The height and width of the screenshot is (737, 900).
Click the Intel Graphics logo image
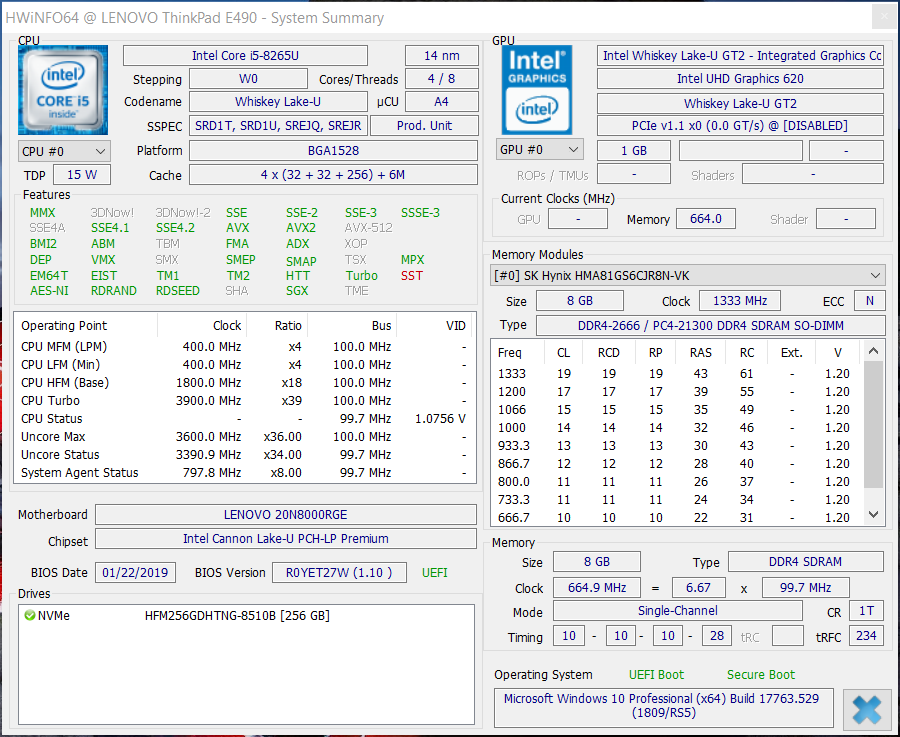coord(537,90)
